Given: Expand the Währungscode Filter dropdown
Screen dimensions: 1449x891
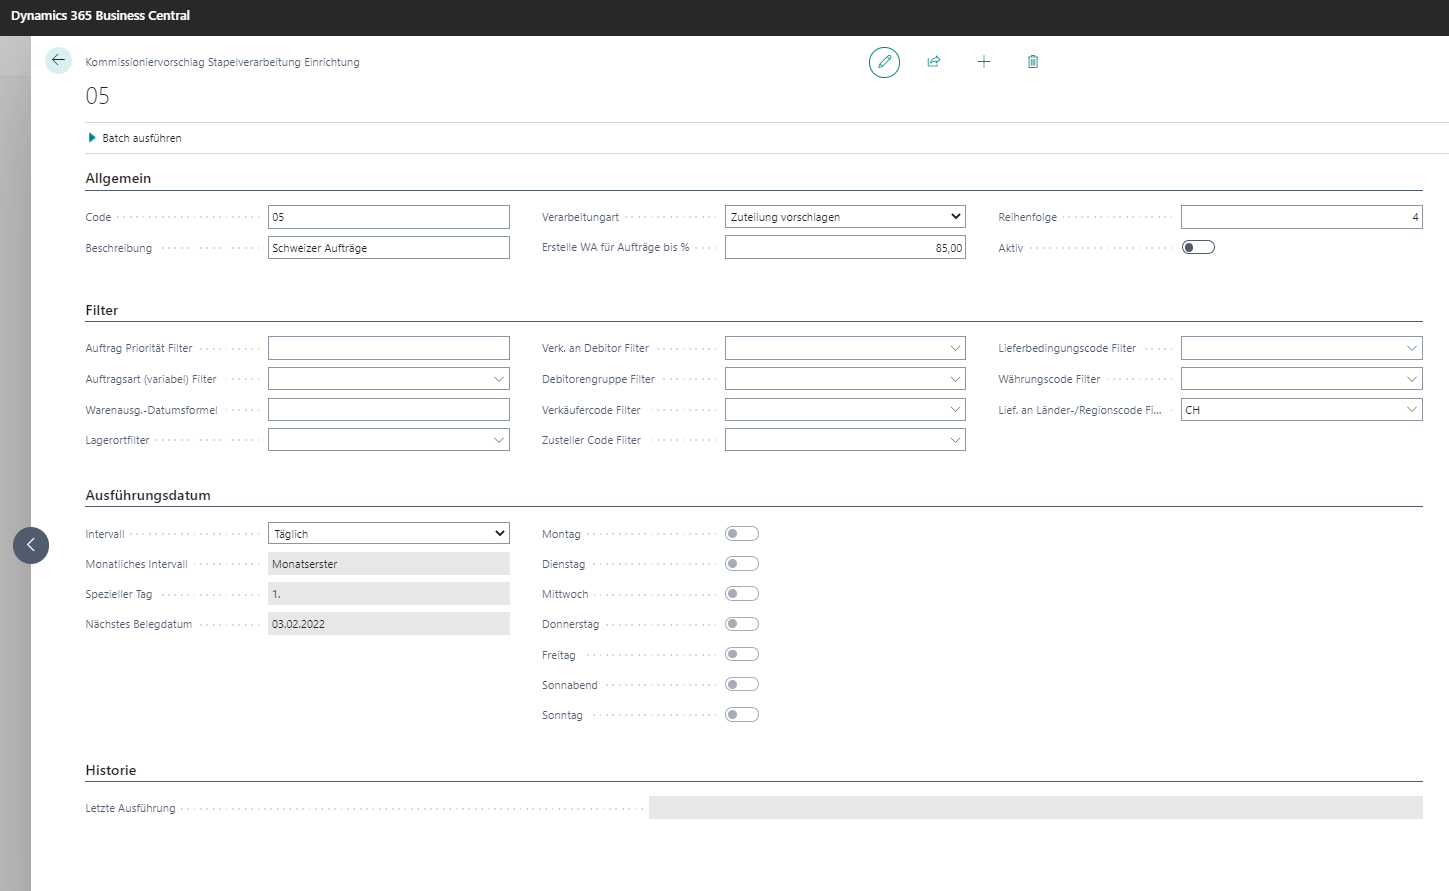Looking at the screenshot, I should [x=1411, y=379].
